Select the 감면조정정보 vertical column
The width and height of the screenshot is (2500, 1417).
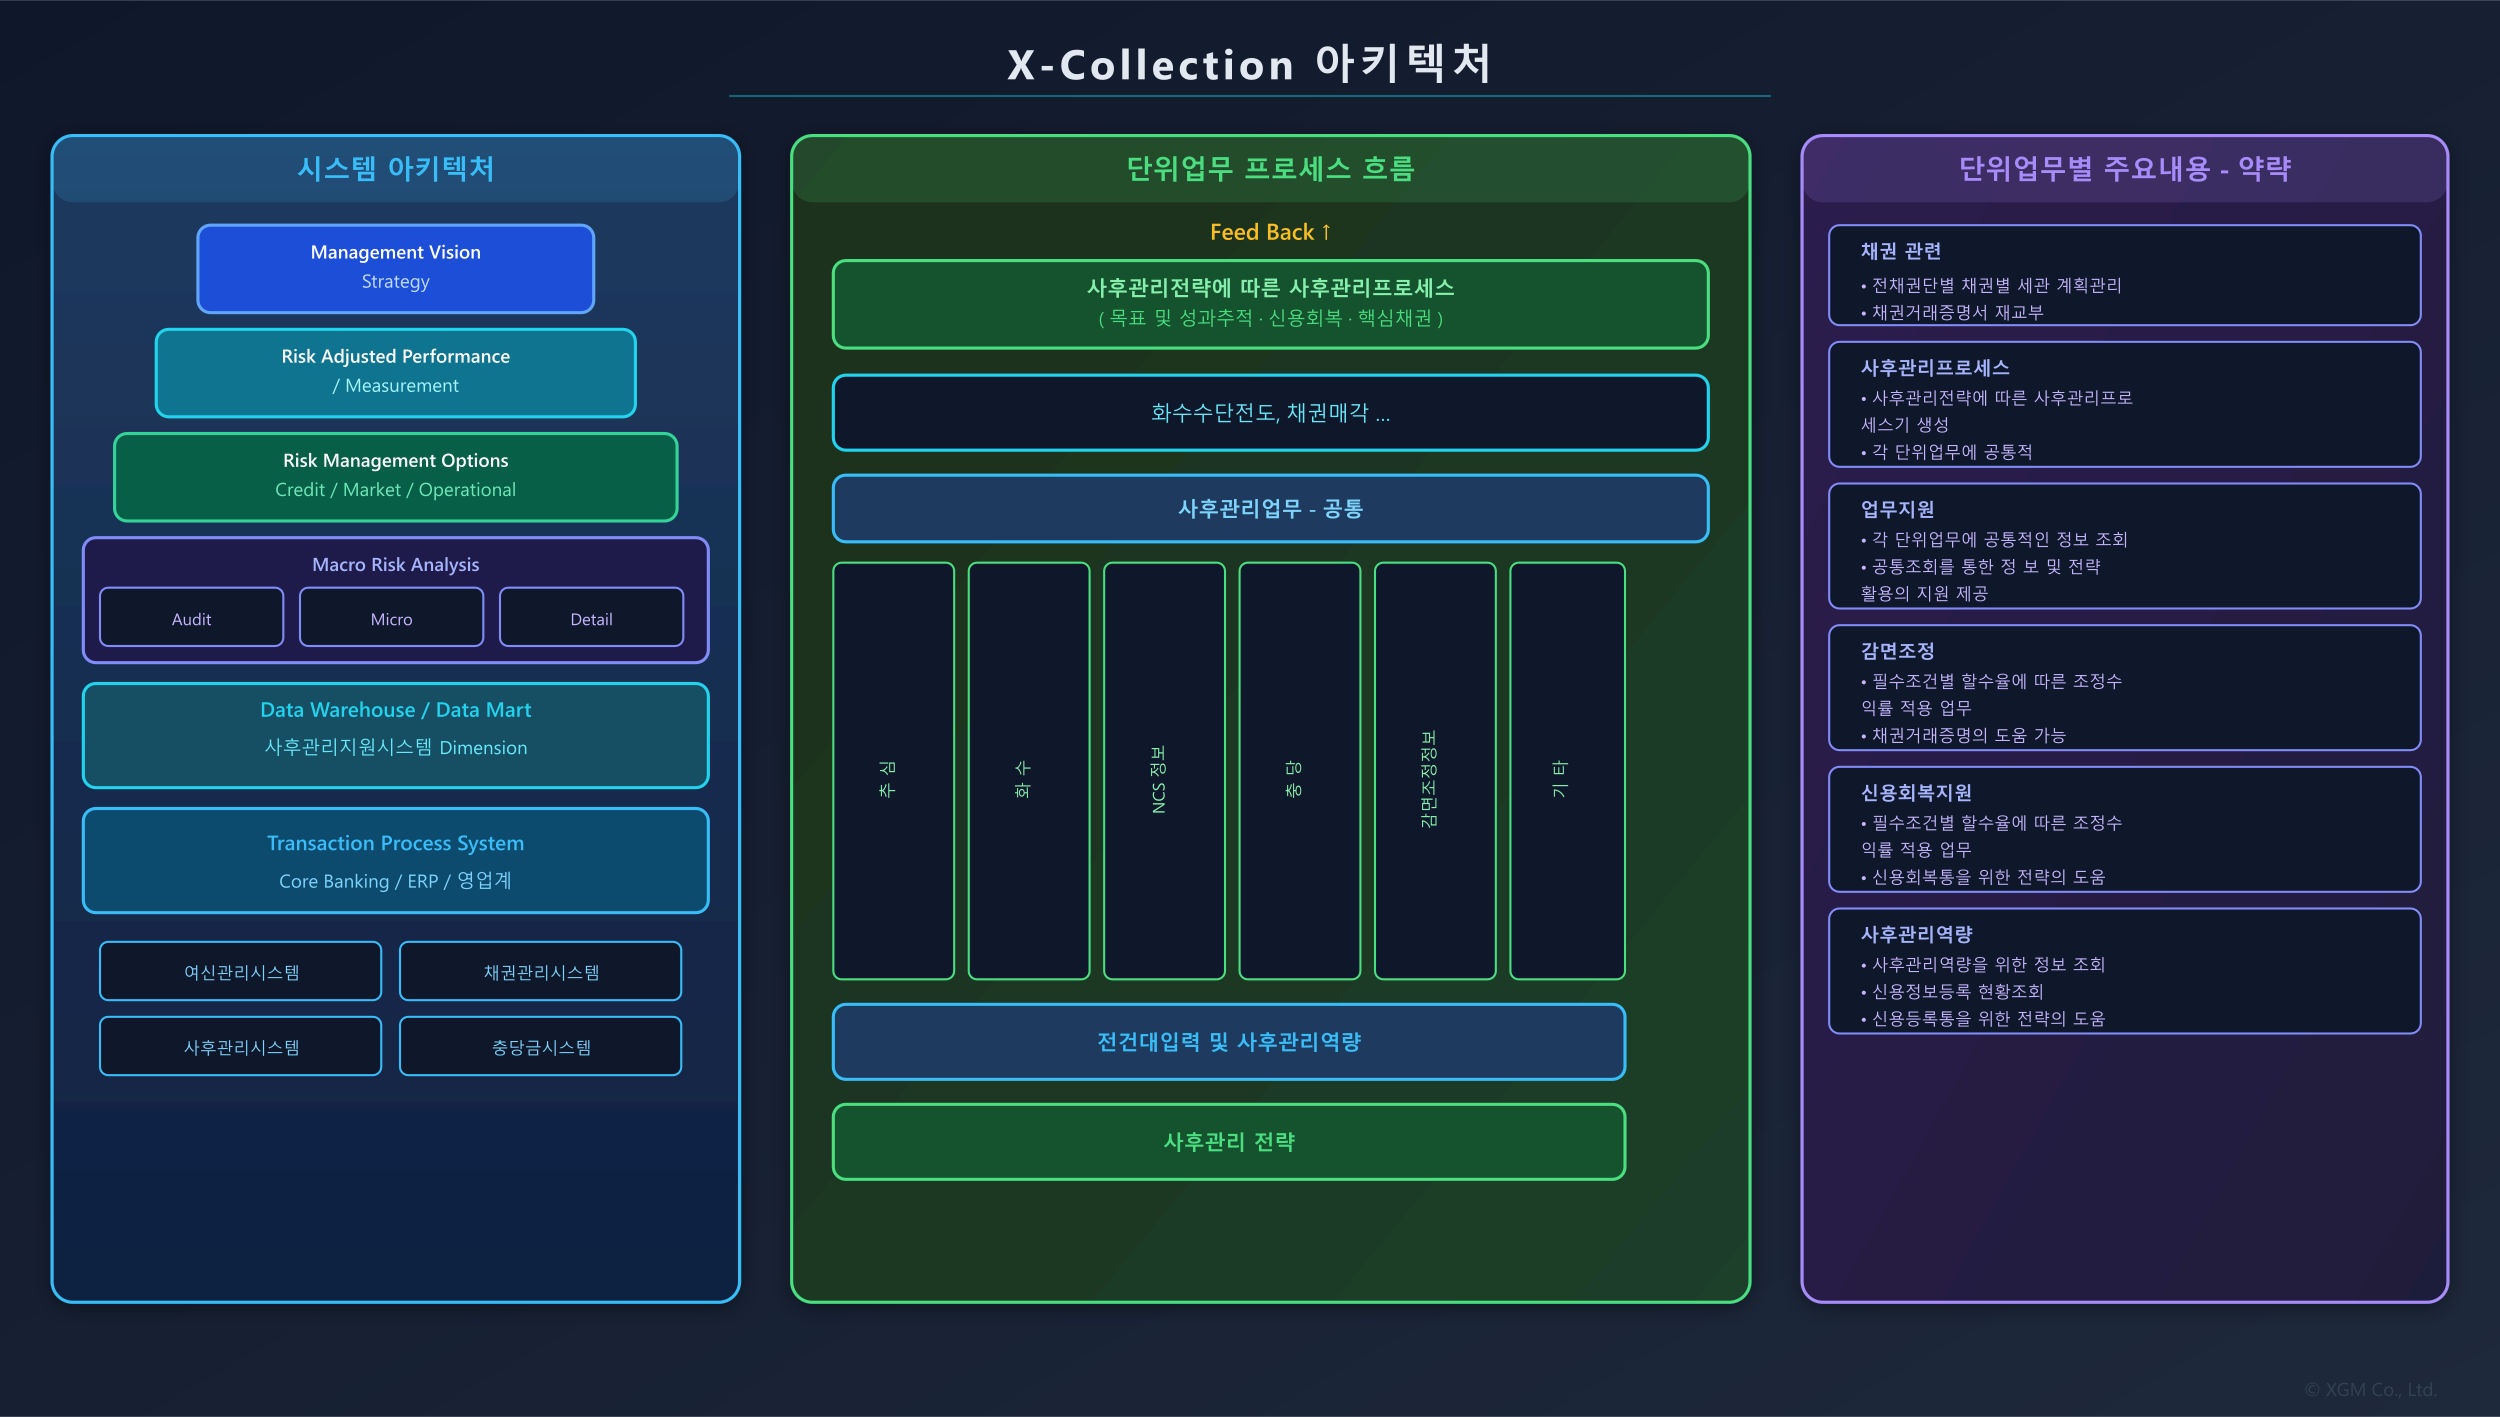[1434, 770]
